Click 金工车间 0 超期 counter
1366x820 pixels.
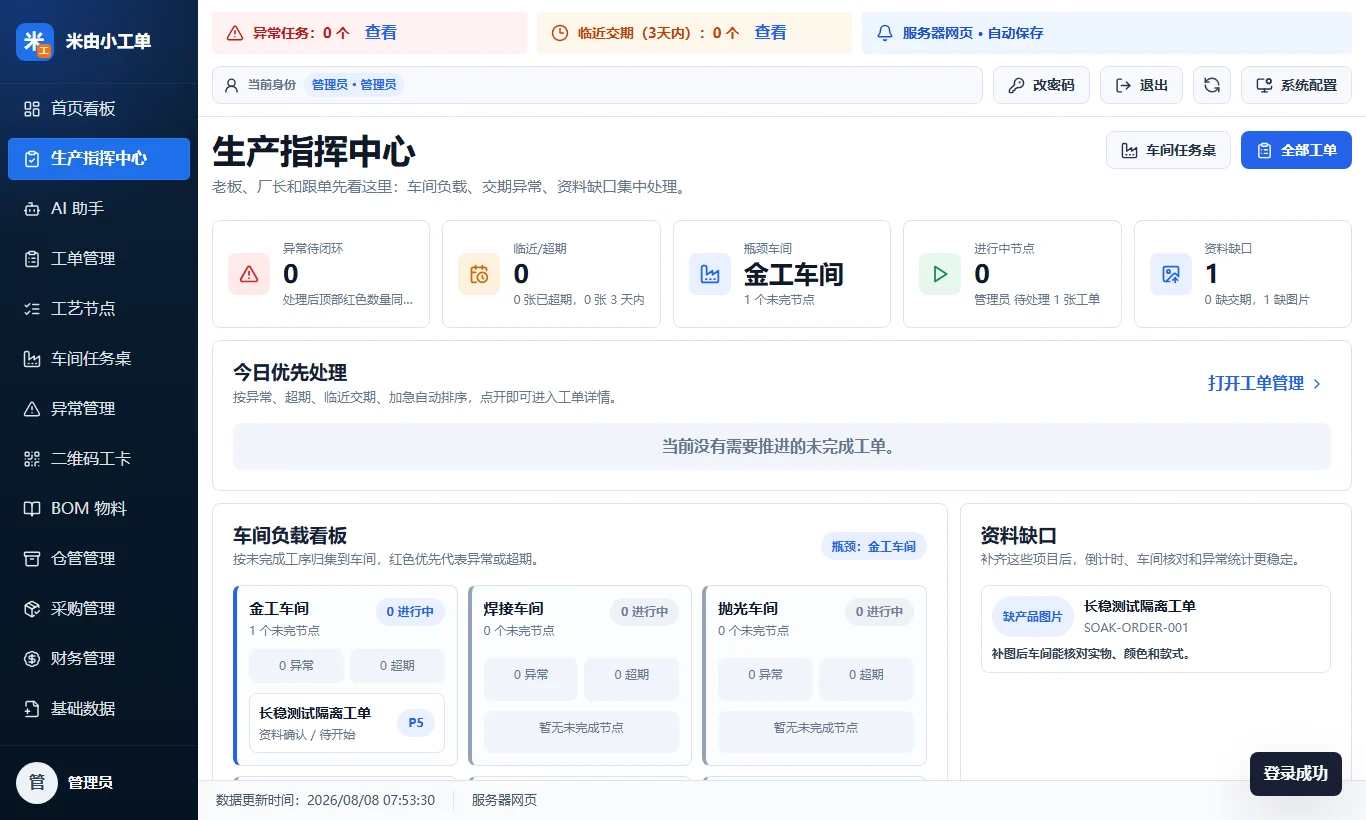397,666
